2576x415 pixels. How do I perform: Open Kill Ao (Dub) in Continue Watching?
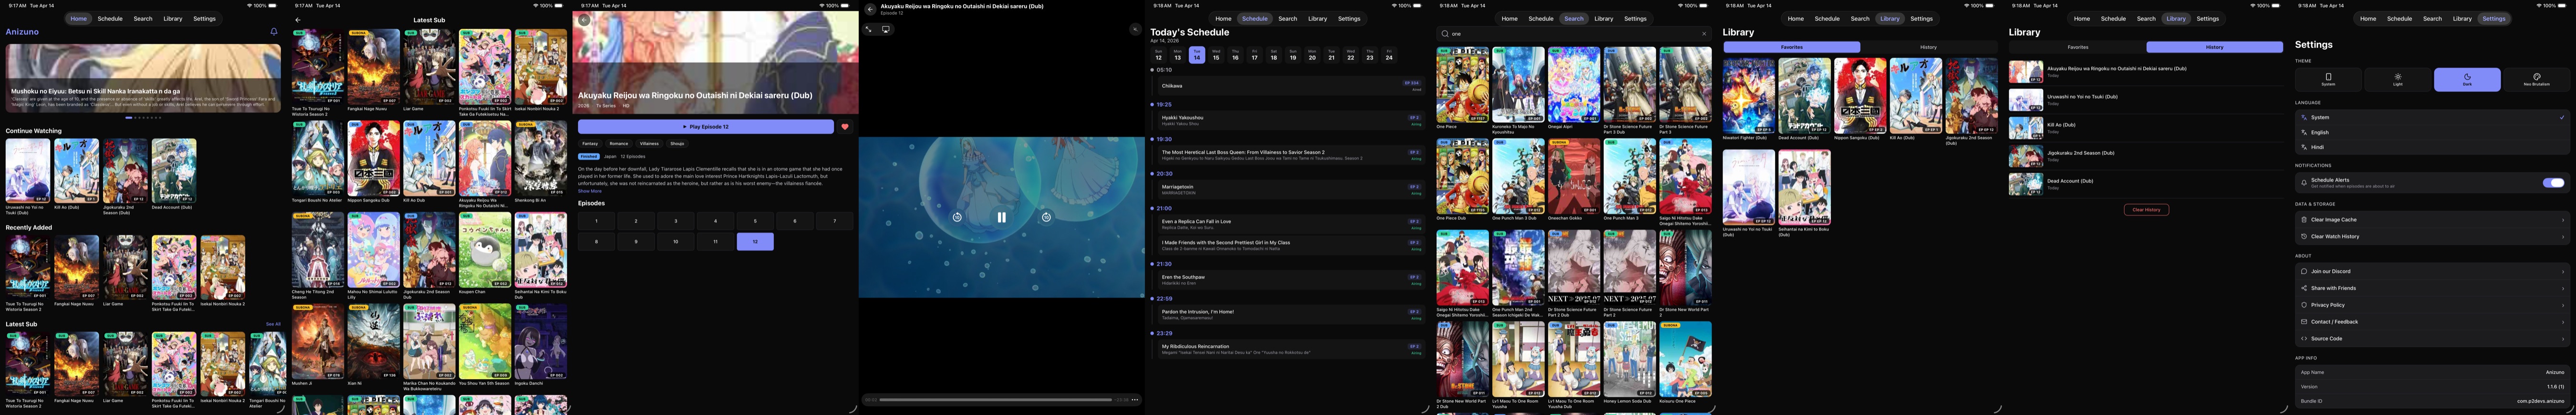76,176
